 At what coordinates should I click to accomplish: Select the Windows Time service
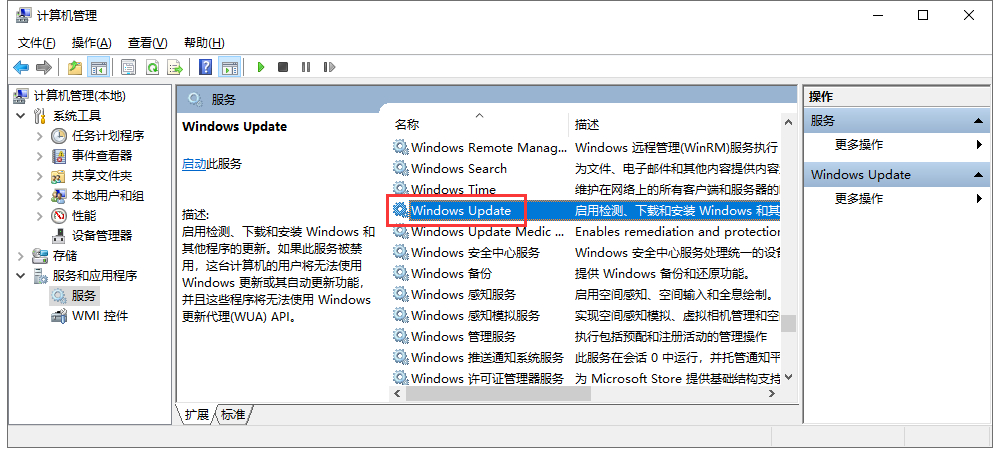(x=585, y=190)
